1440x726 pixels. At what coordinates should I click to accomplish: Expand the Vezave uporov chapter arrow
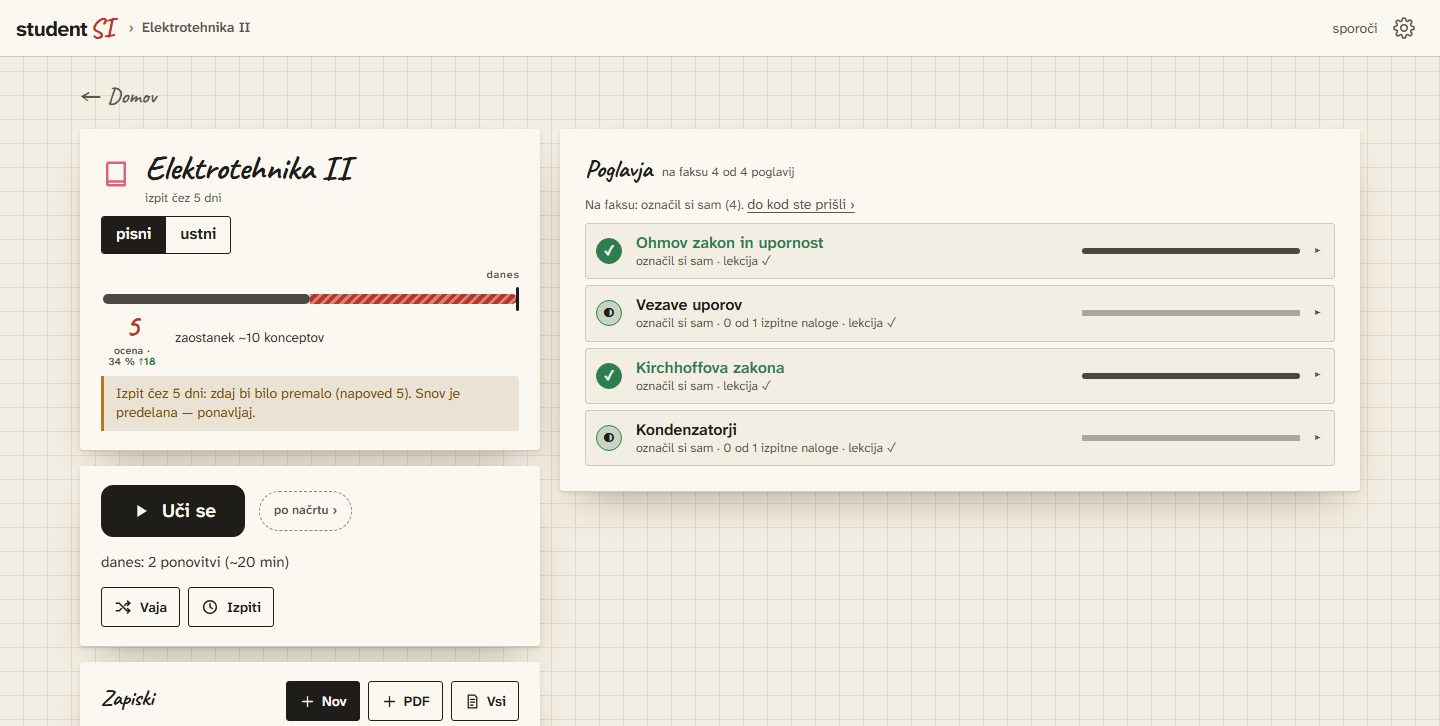point(1318,313)
